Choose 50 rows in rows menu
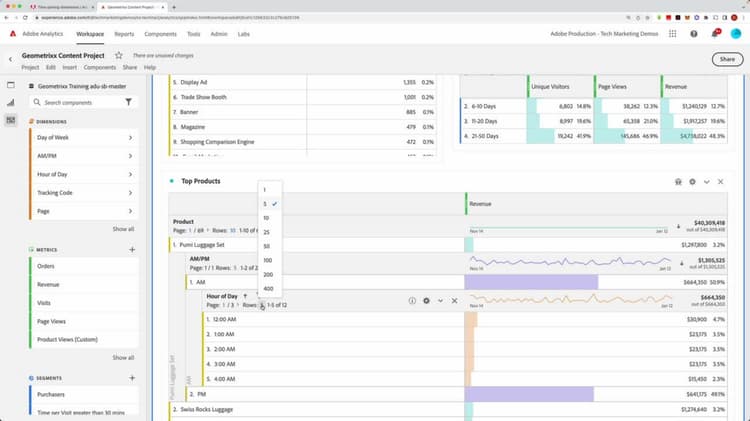Screen dimensions: 750x421 [270, 246]
